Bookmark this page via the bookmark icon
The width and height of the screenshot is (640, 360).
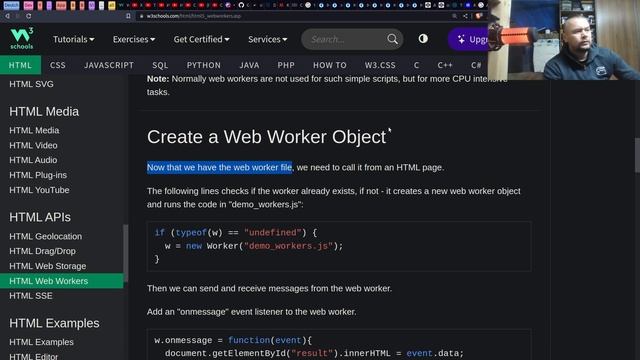[x=128, y=16]
